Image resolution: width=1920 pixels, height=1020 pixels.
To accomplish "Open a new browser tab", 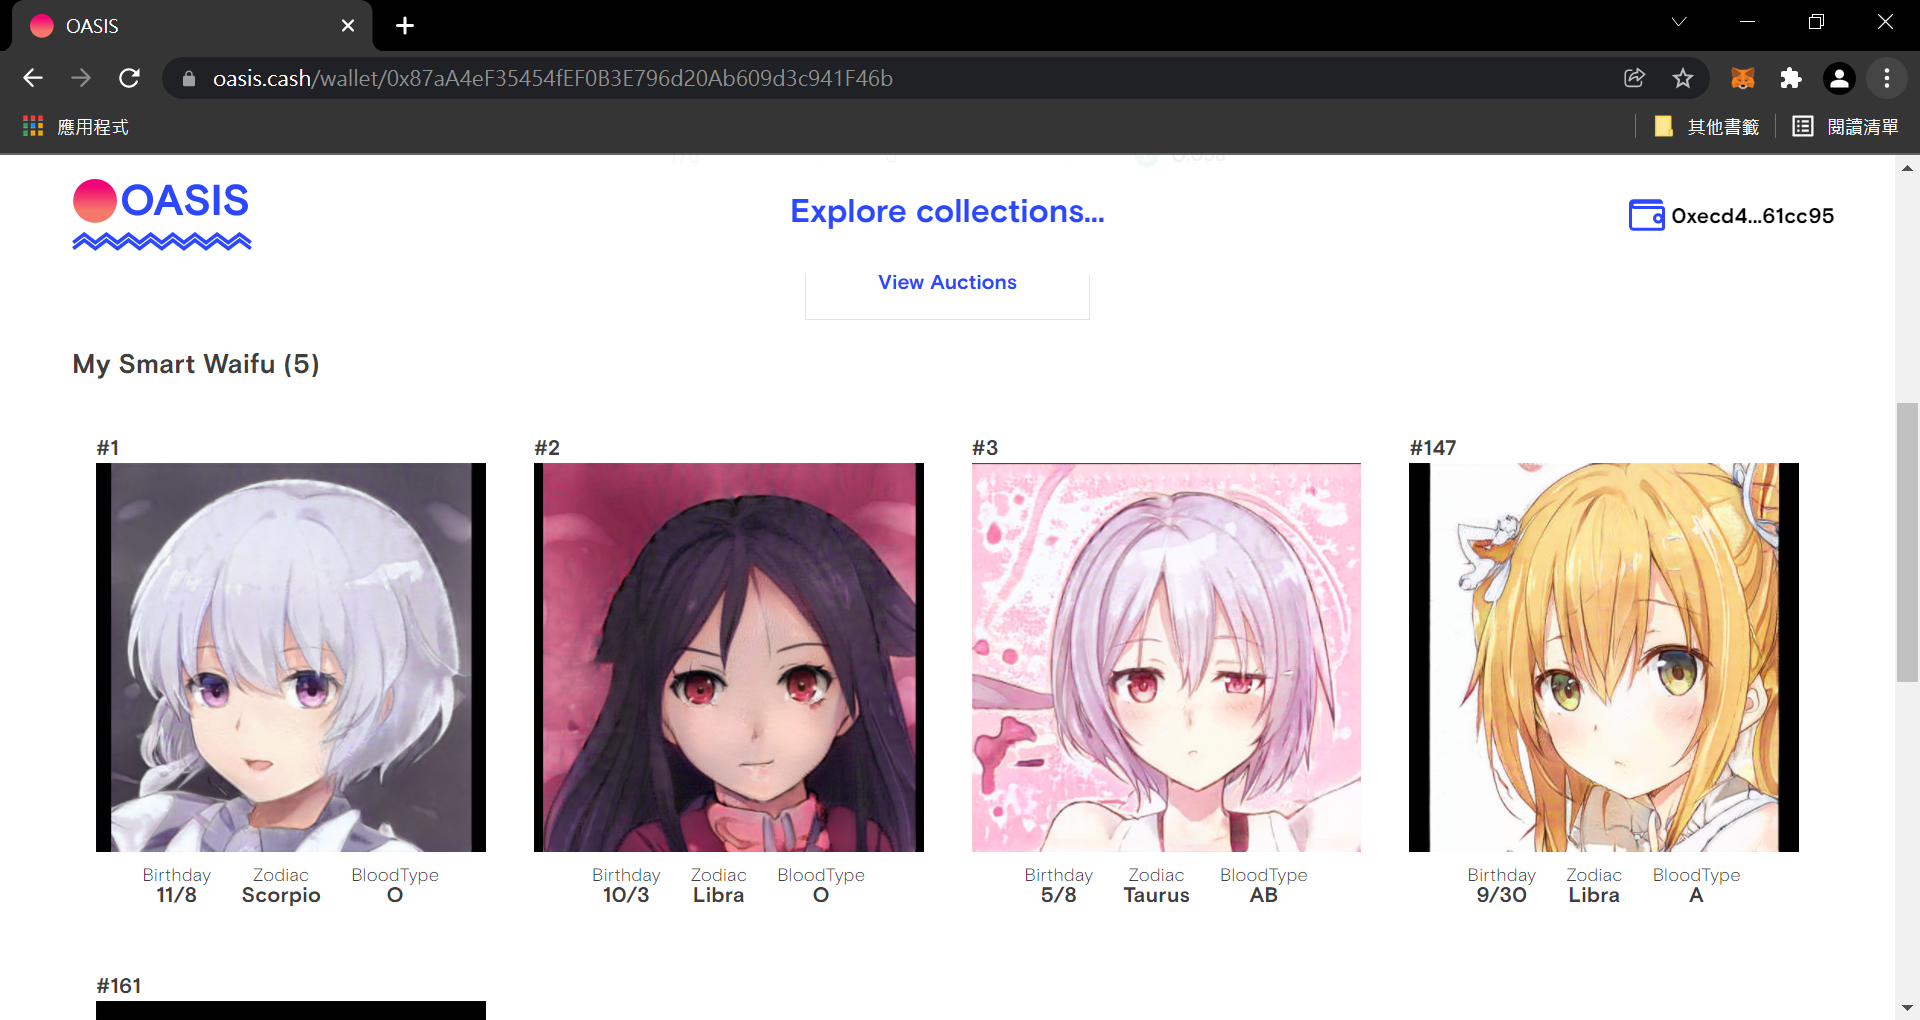I will (x=405, y=26).
